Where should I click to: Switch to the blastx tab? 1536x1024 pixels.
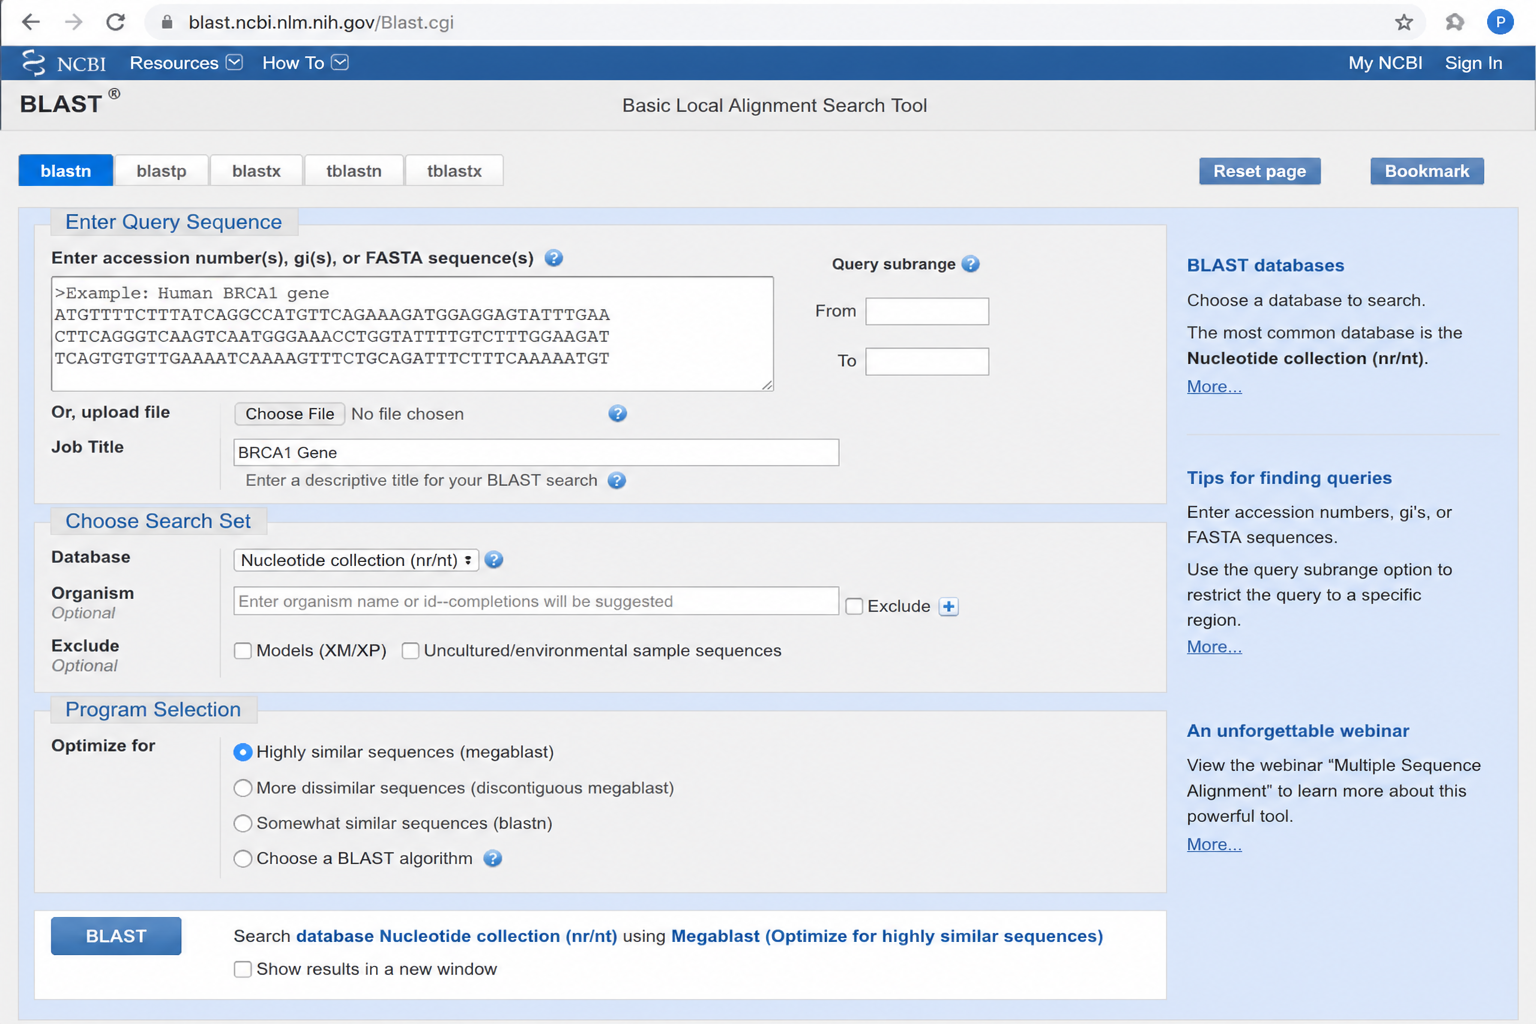click(x=256, y=171)
